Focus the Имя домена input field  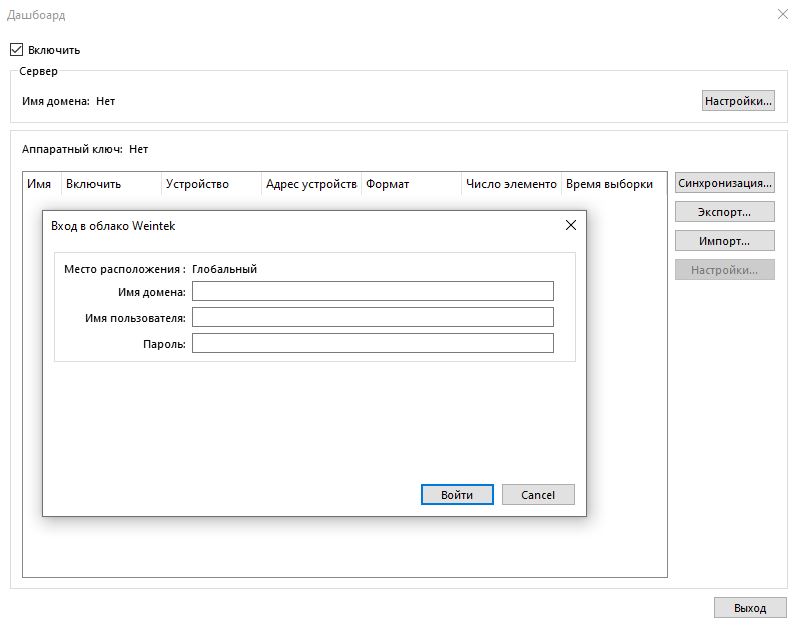click(x=372, y=291)
